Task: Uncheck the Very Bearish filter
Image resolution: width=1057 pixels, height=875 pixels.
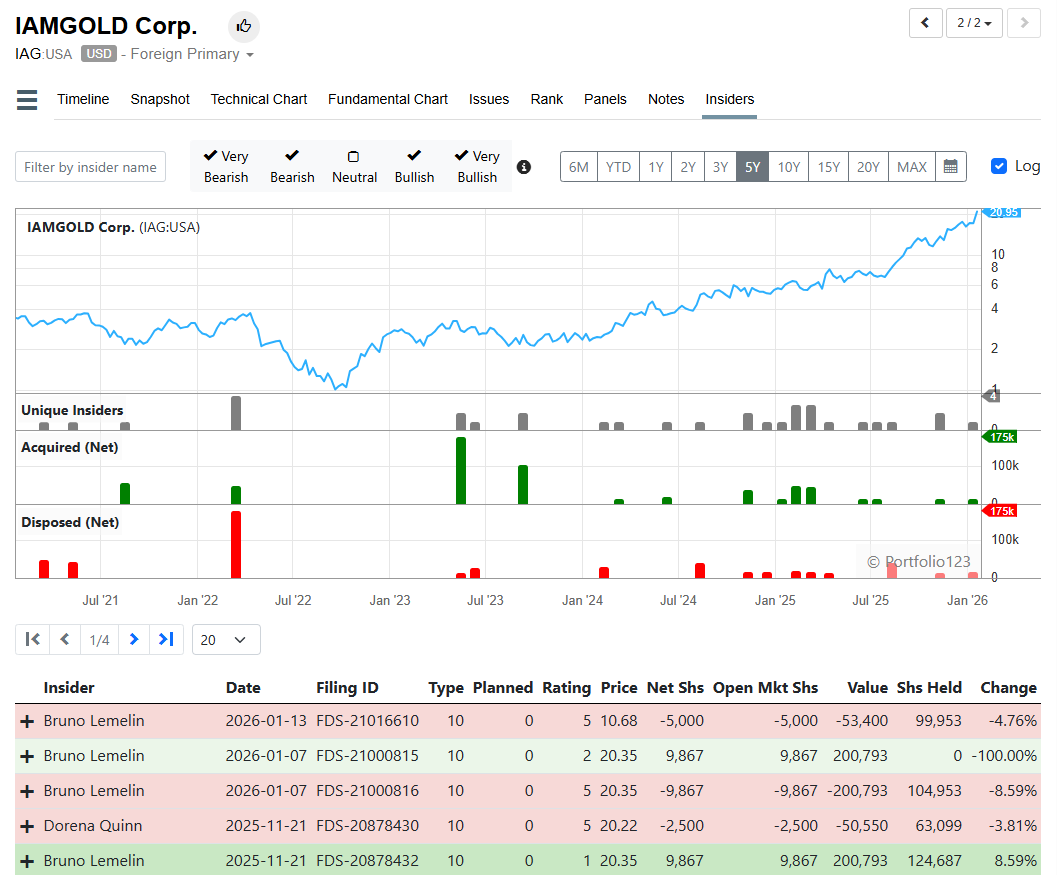Action: pos(226,167)
